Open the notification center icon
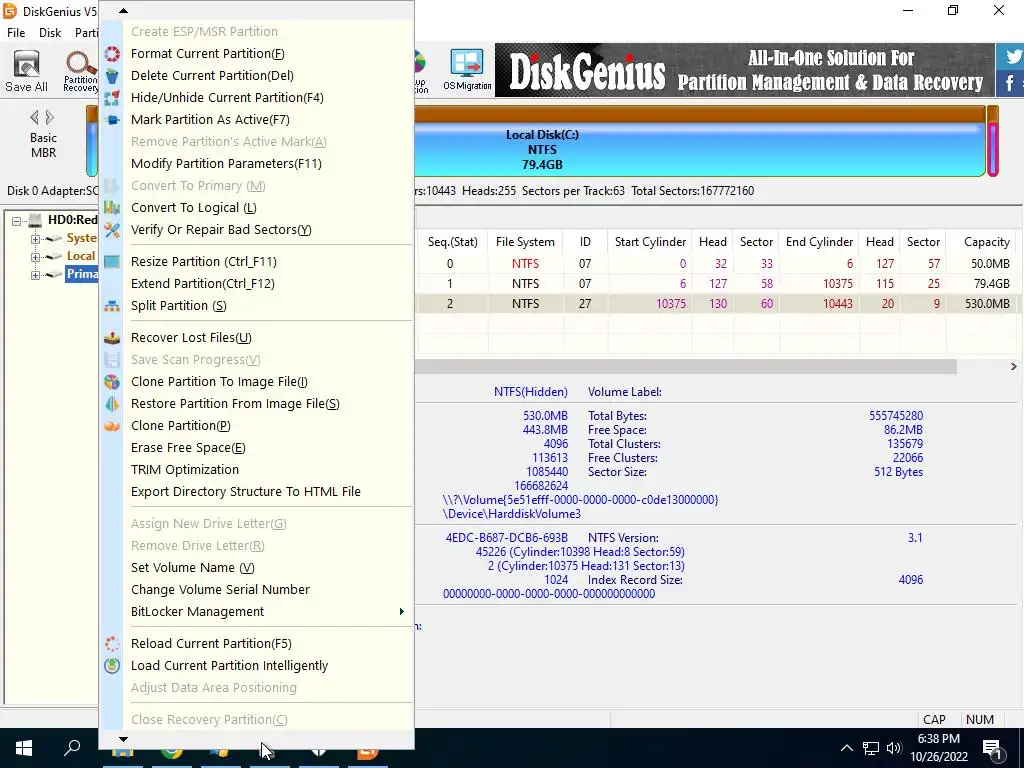 coord(992,748)
